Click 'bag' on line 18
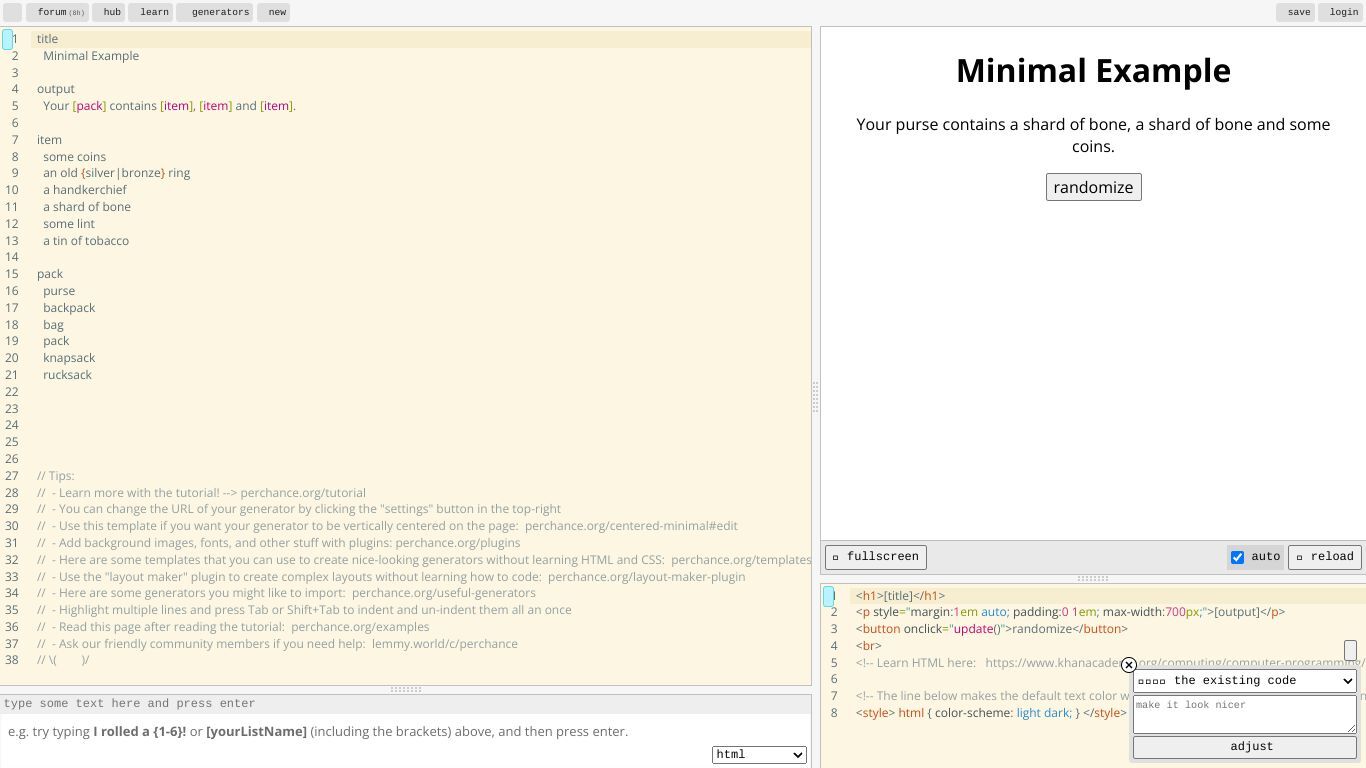This screenshot has height=768, width=1366. (x=53, y=325)
